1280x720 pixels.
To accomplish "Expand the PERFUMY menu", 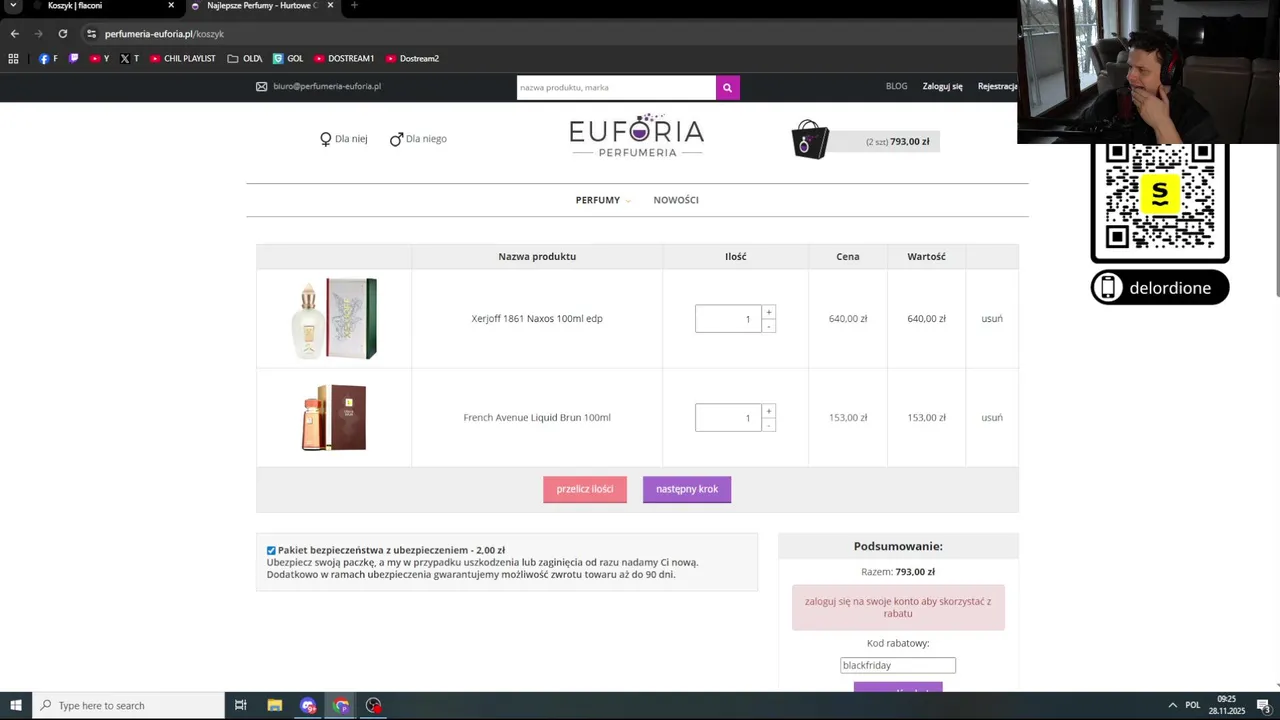I will click(603, 200).
